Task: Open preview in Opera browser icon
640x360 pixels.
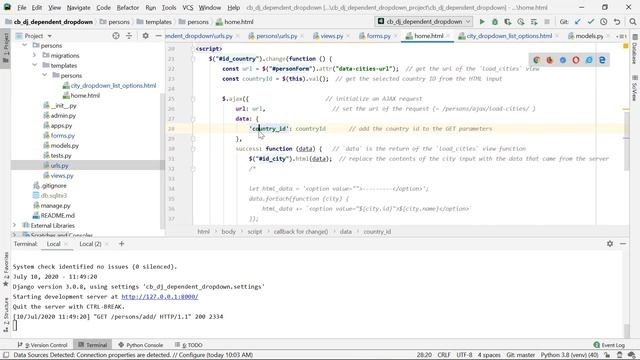Action: 576,60
